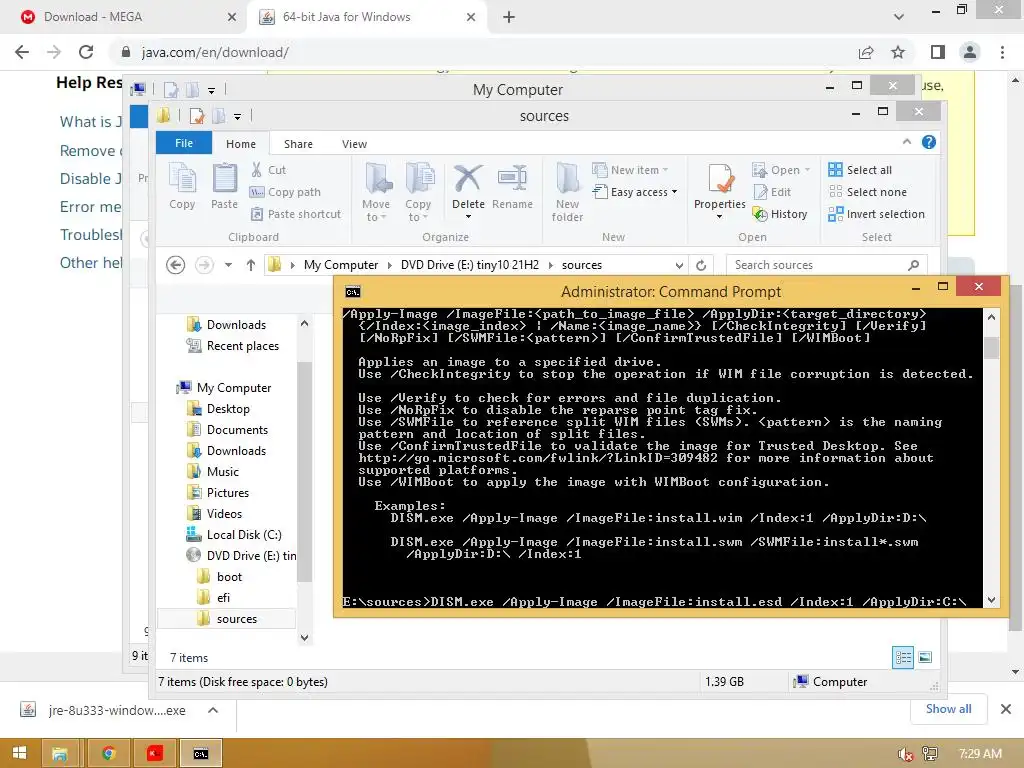Switch to the Share ribbon tab
Image resolution: width=1024 pixels, height=768 pixels.
click(298, 144)
